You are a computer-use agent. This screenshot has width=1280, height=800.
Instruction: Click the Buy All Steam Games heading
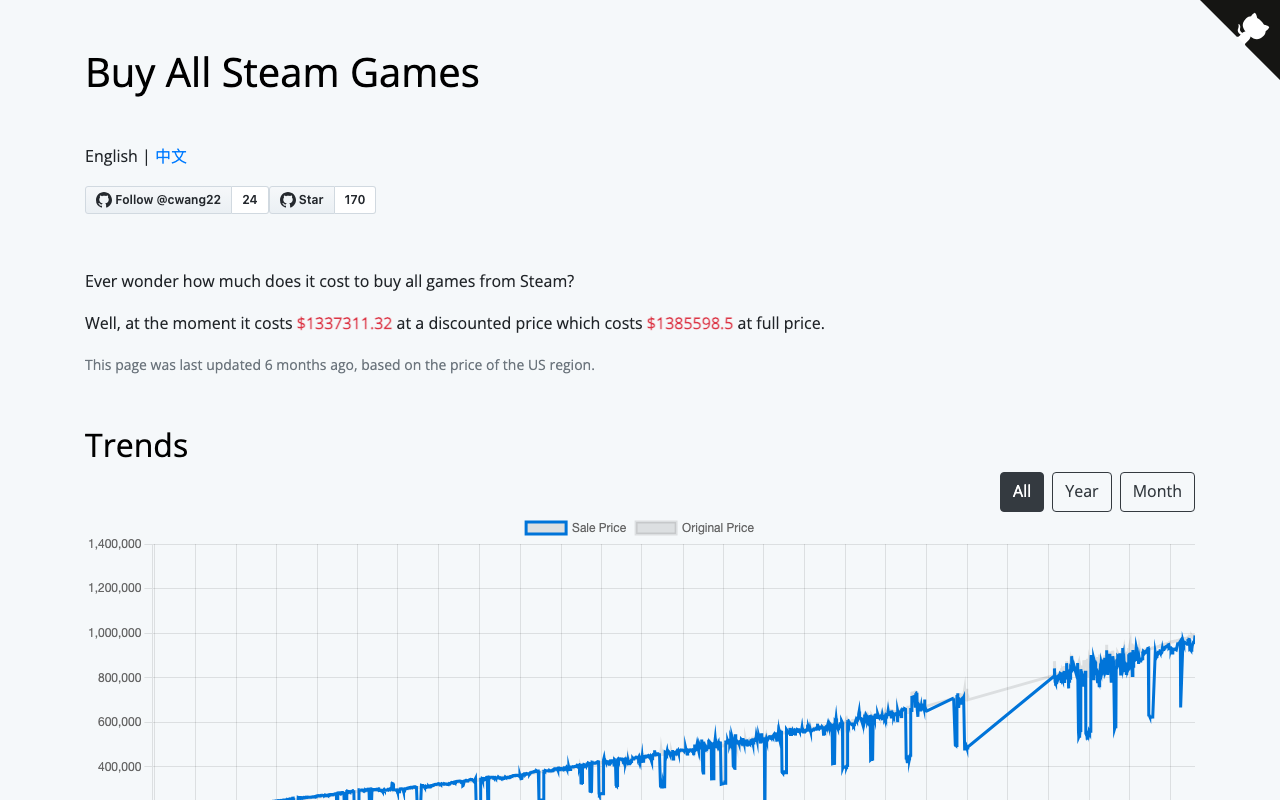click(282, 73)
